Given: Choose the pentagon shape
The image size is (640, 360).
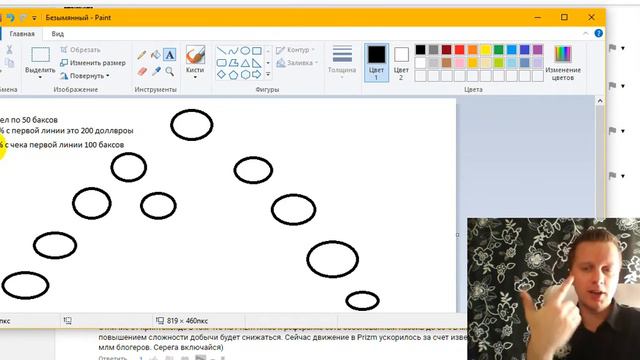Looking at the screenshot, I should tap(233, 75).
